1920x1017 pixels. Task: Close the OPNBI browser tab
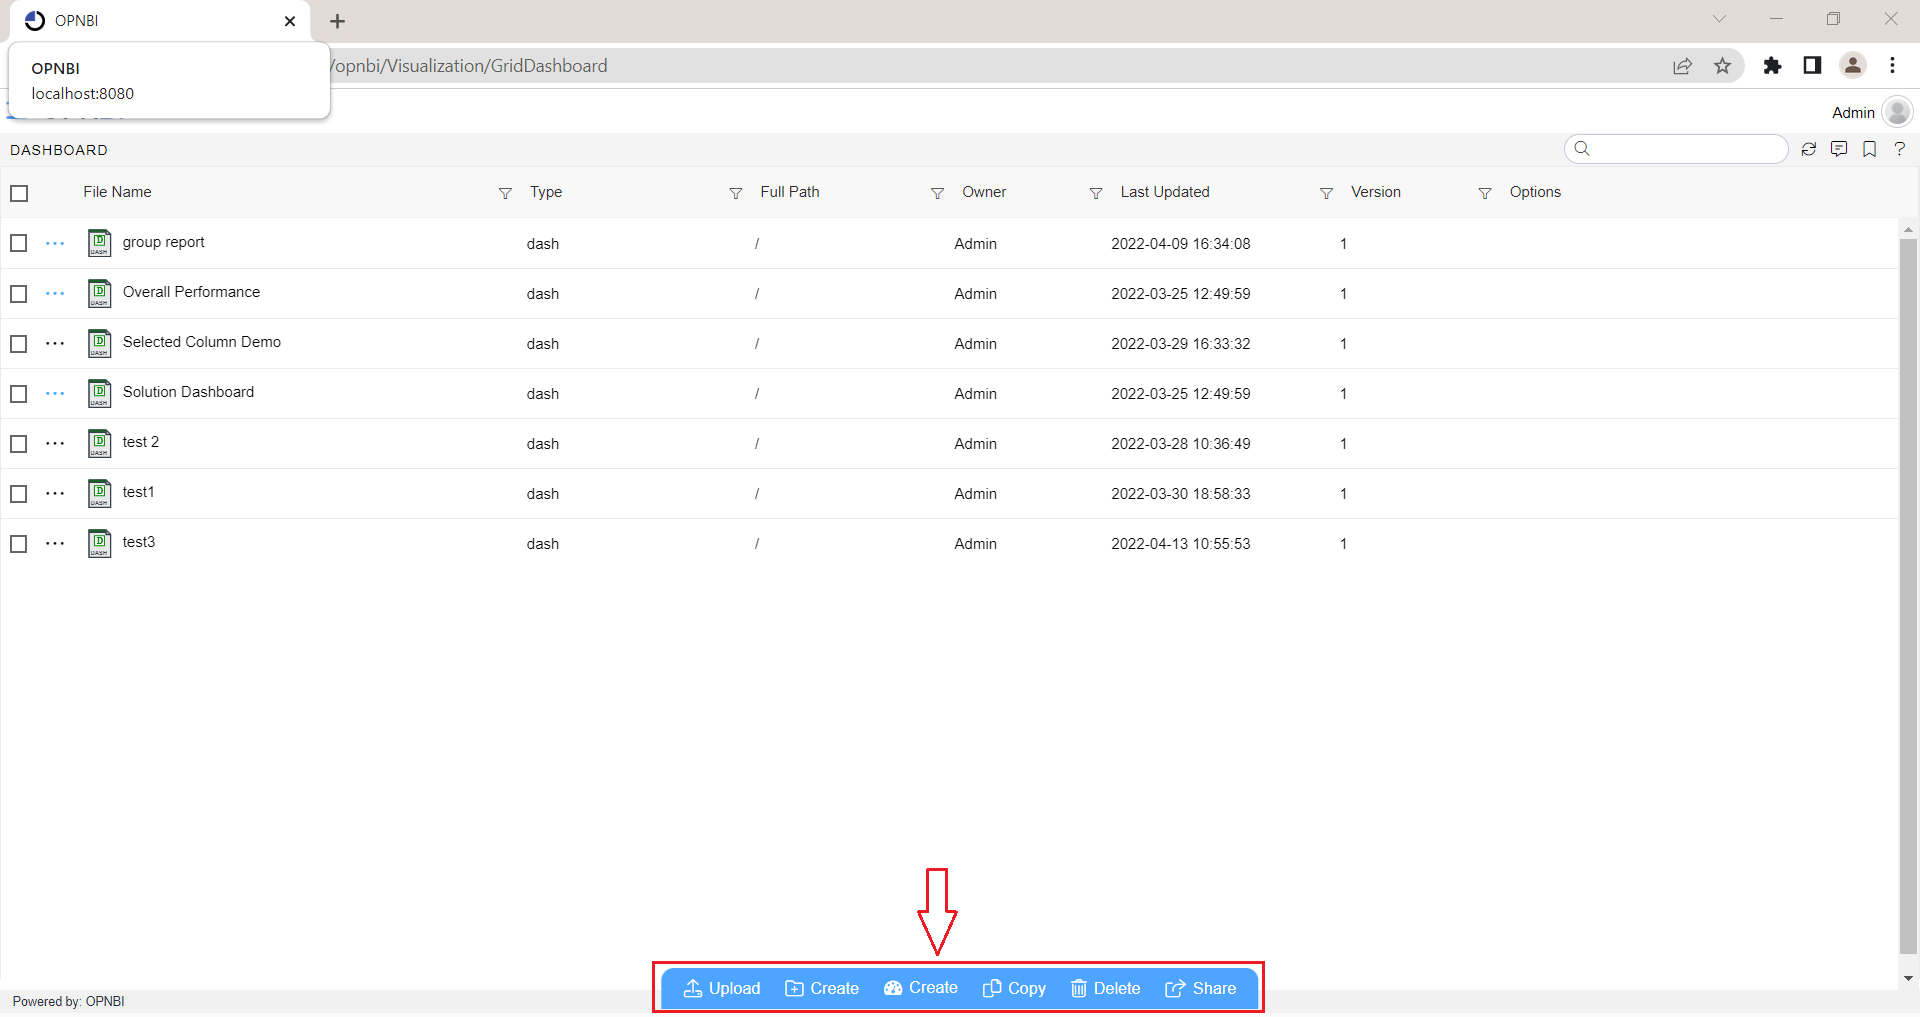(290, 21)
